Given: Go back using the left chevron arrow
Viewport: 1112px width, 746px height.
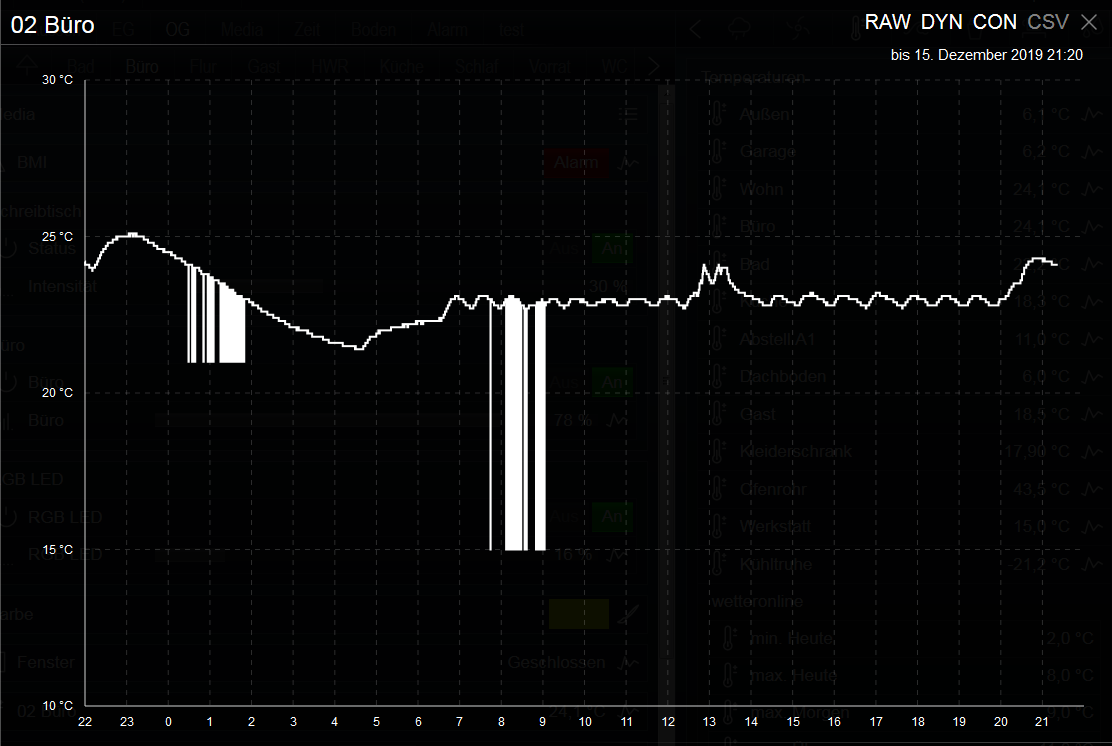Looking at the screenshot, I should click(x=696, y=29).
